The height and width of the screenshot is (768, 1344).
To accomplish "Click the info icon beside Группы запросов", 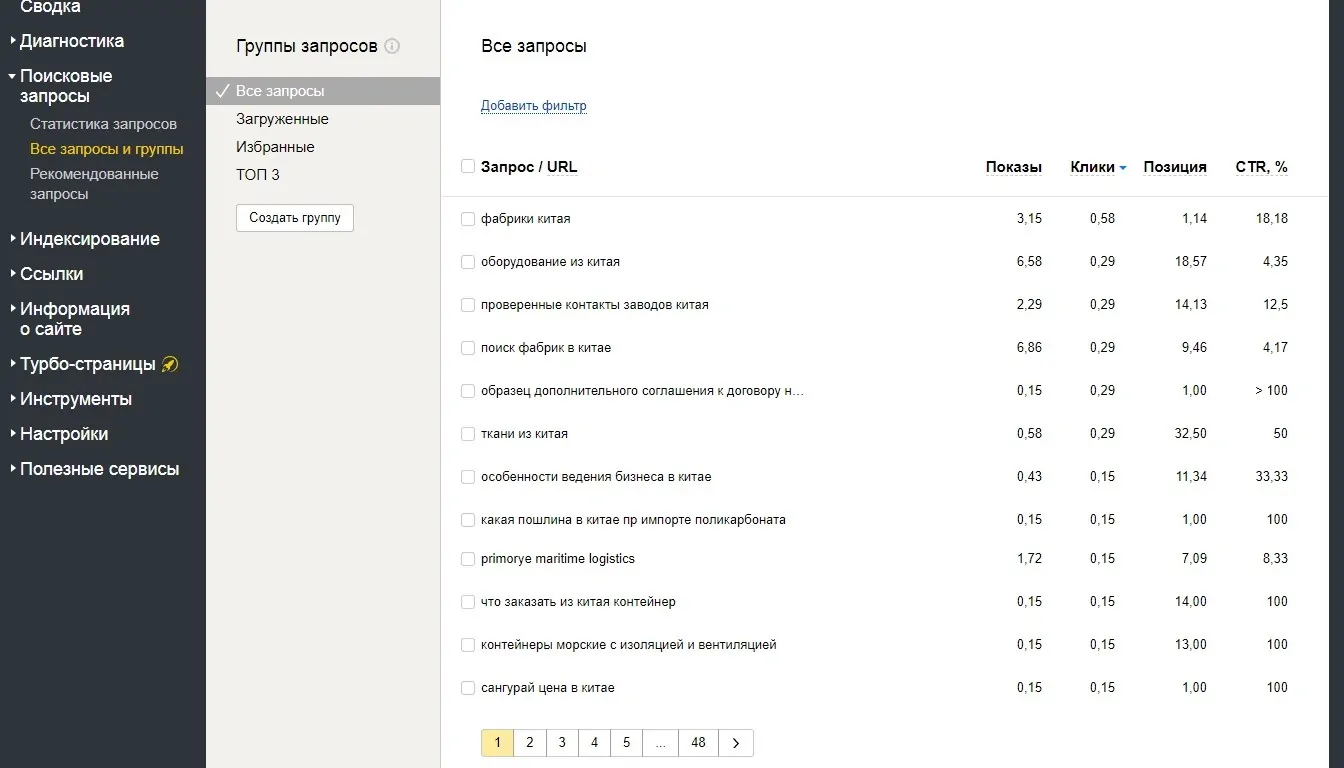I will click(x=392, y=46).
